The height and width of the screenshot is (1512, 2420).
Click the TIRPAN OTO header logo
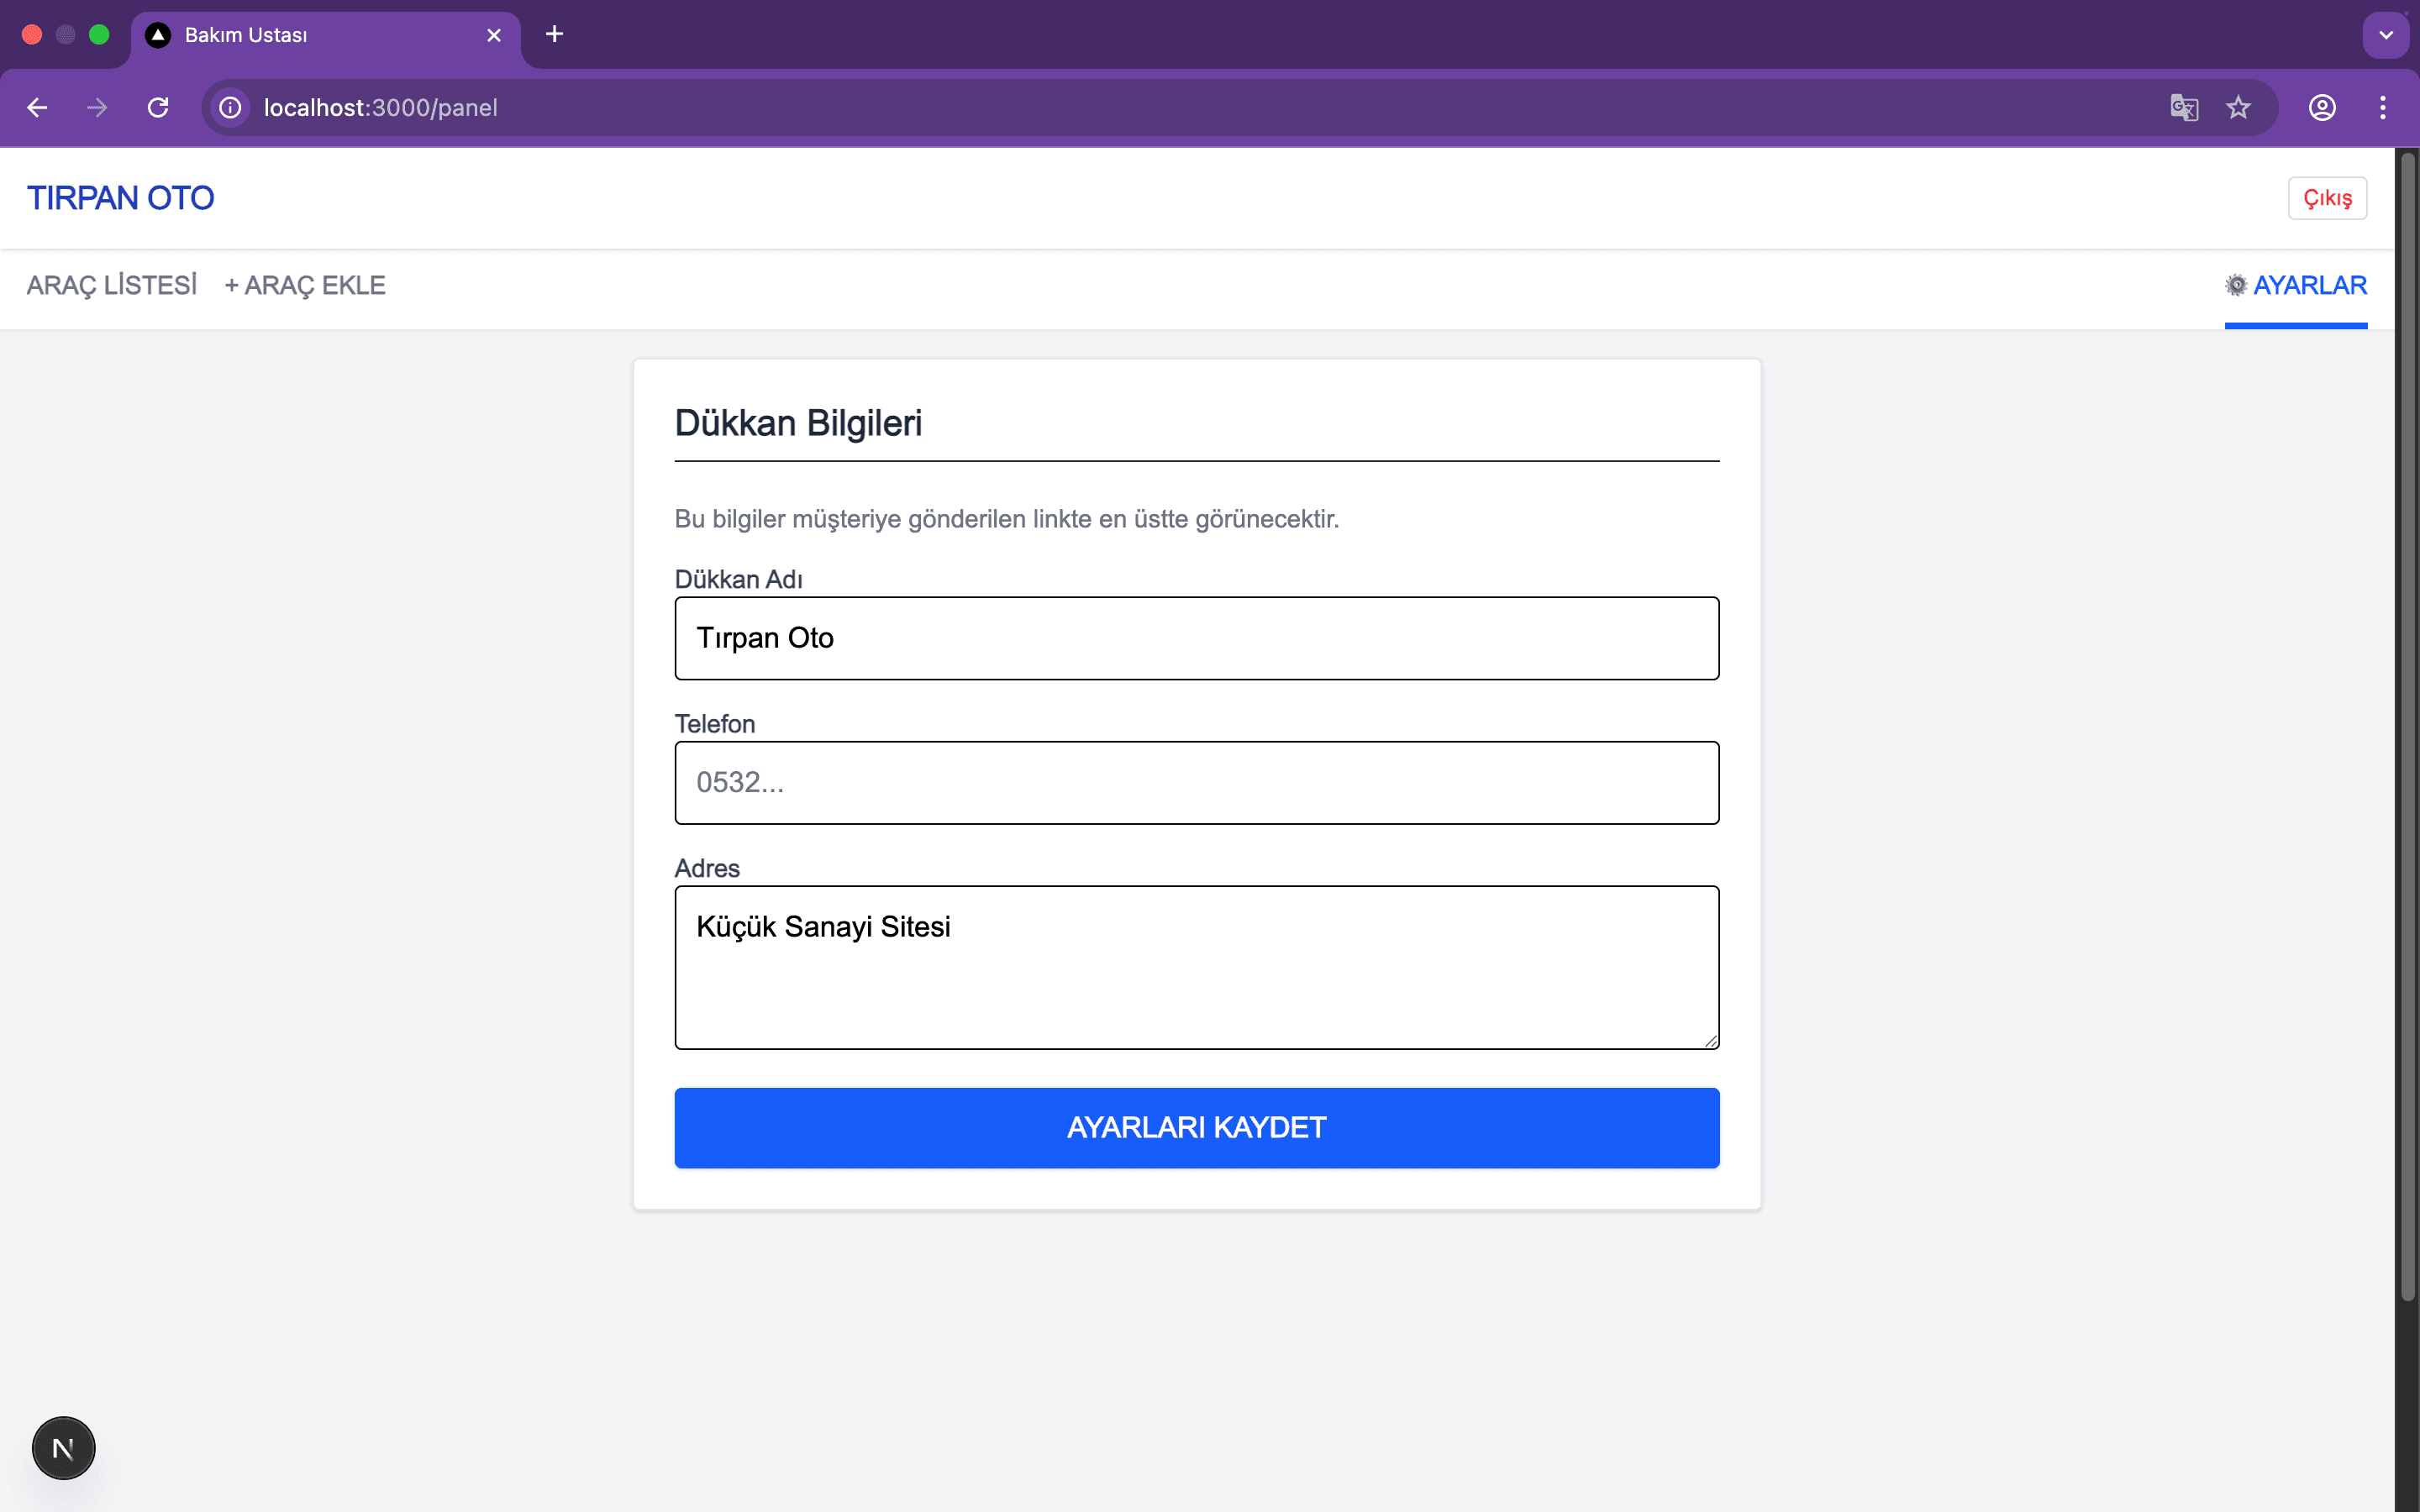pos(121,198)
